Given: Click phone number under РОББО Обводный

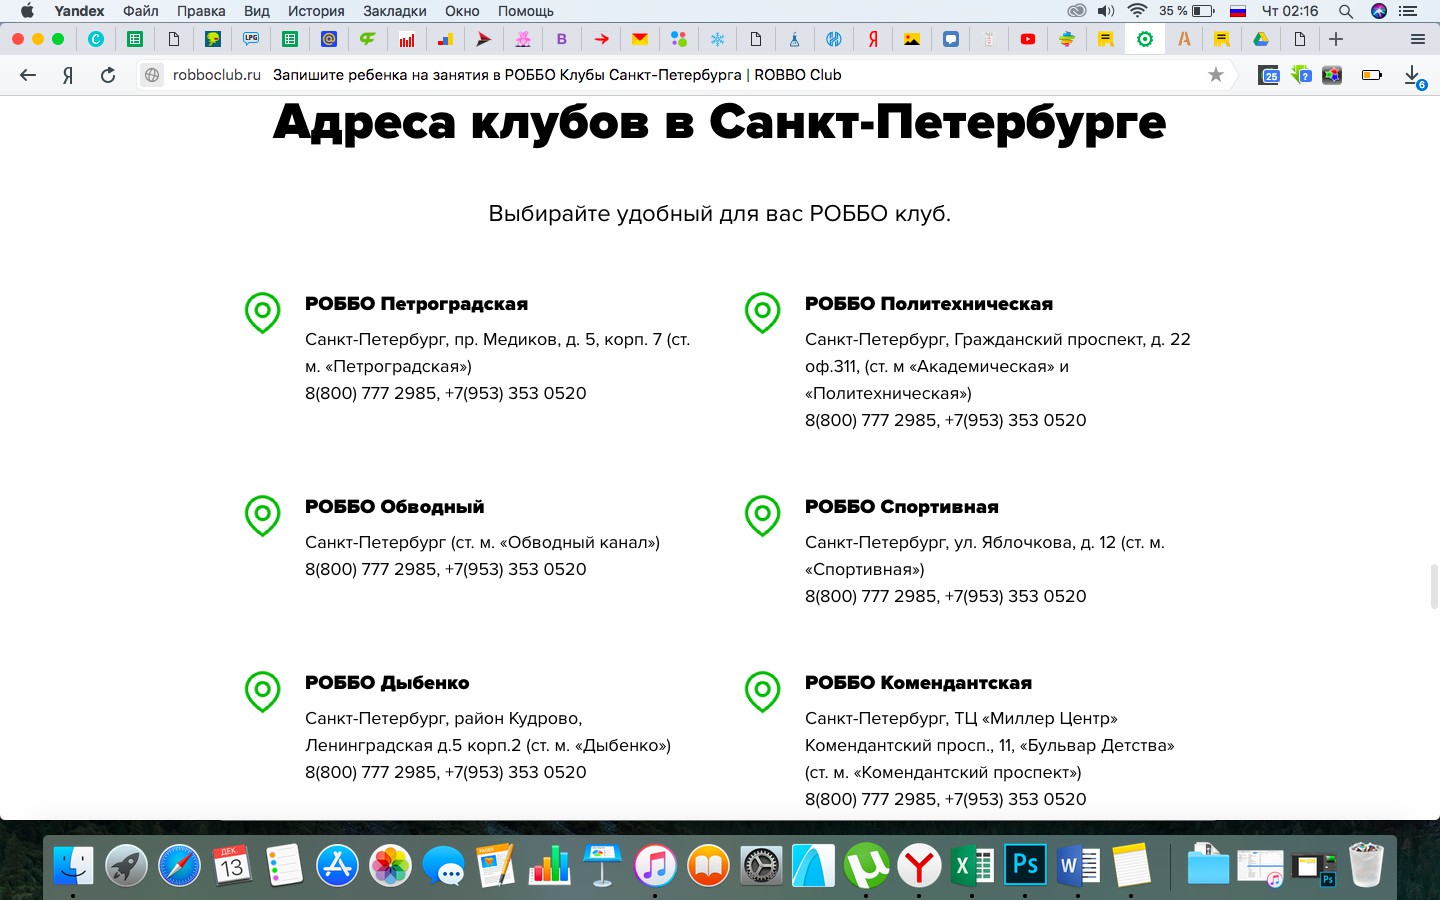Looking at the screenshot, I should 446,569.
